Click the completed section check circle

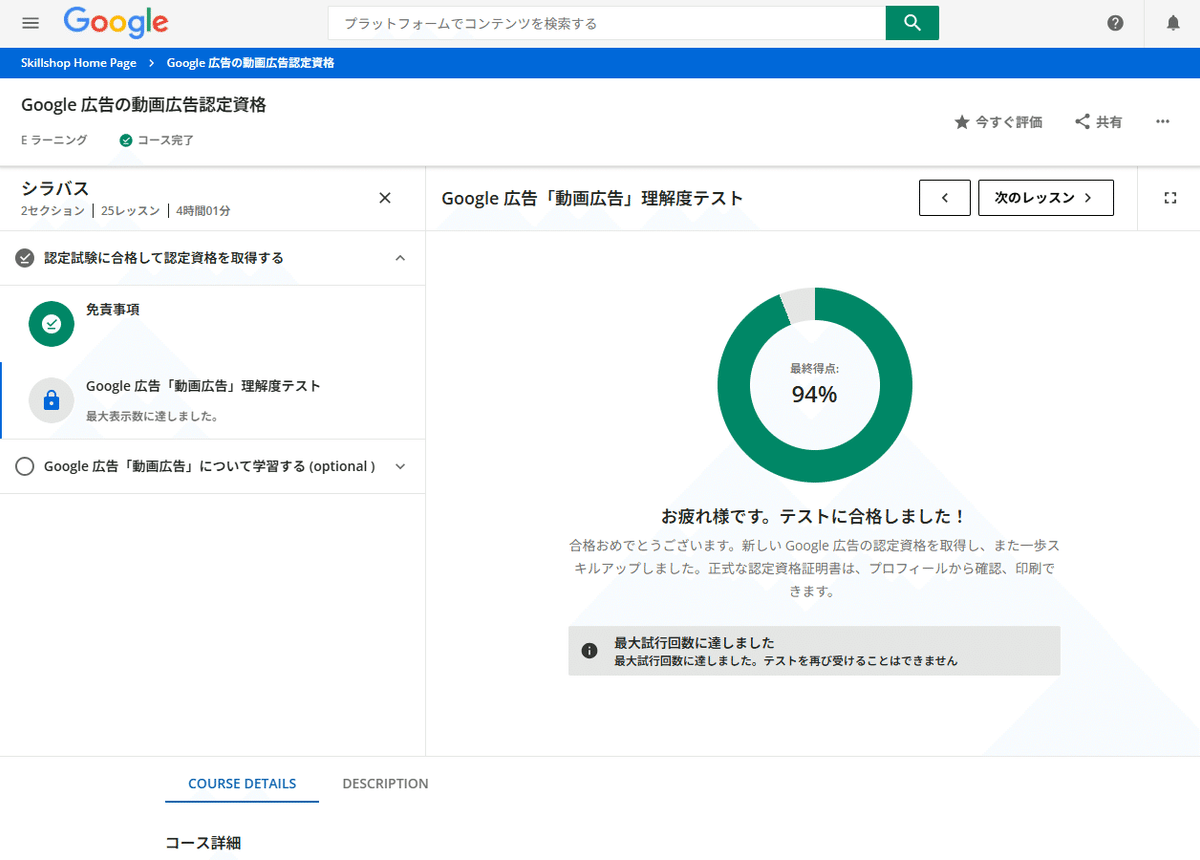tap(25, 258)
